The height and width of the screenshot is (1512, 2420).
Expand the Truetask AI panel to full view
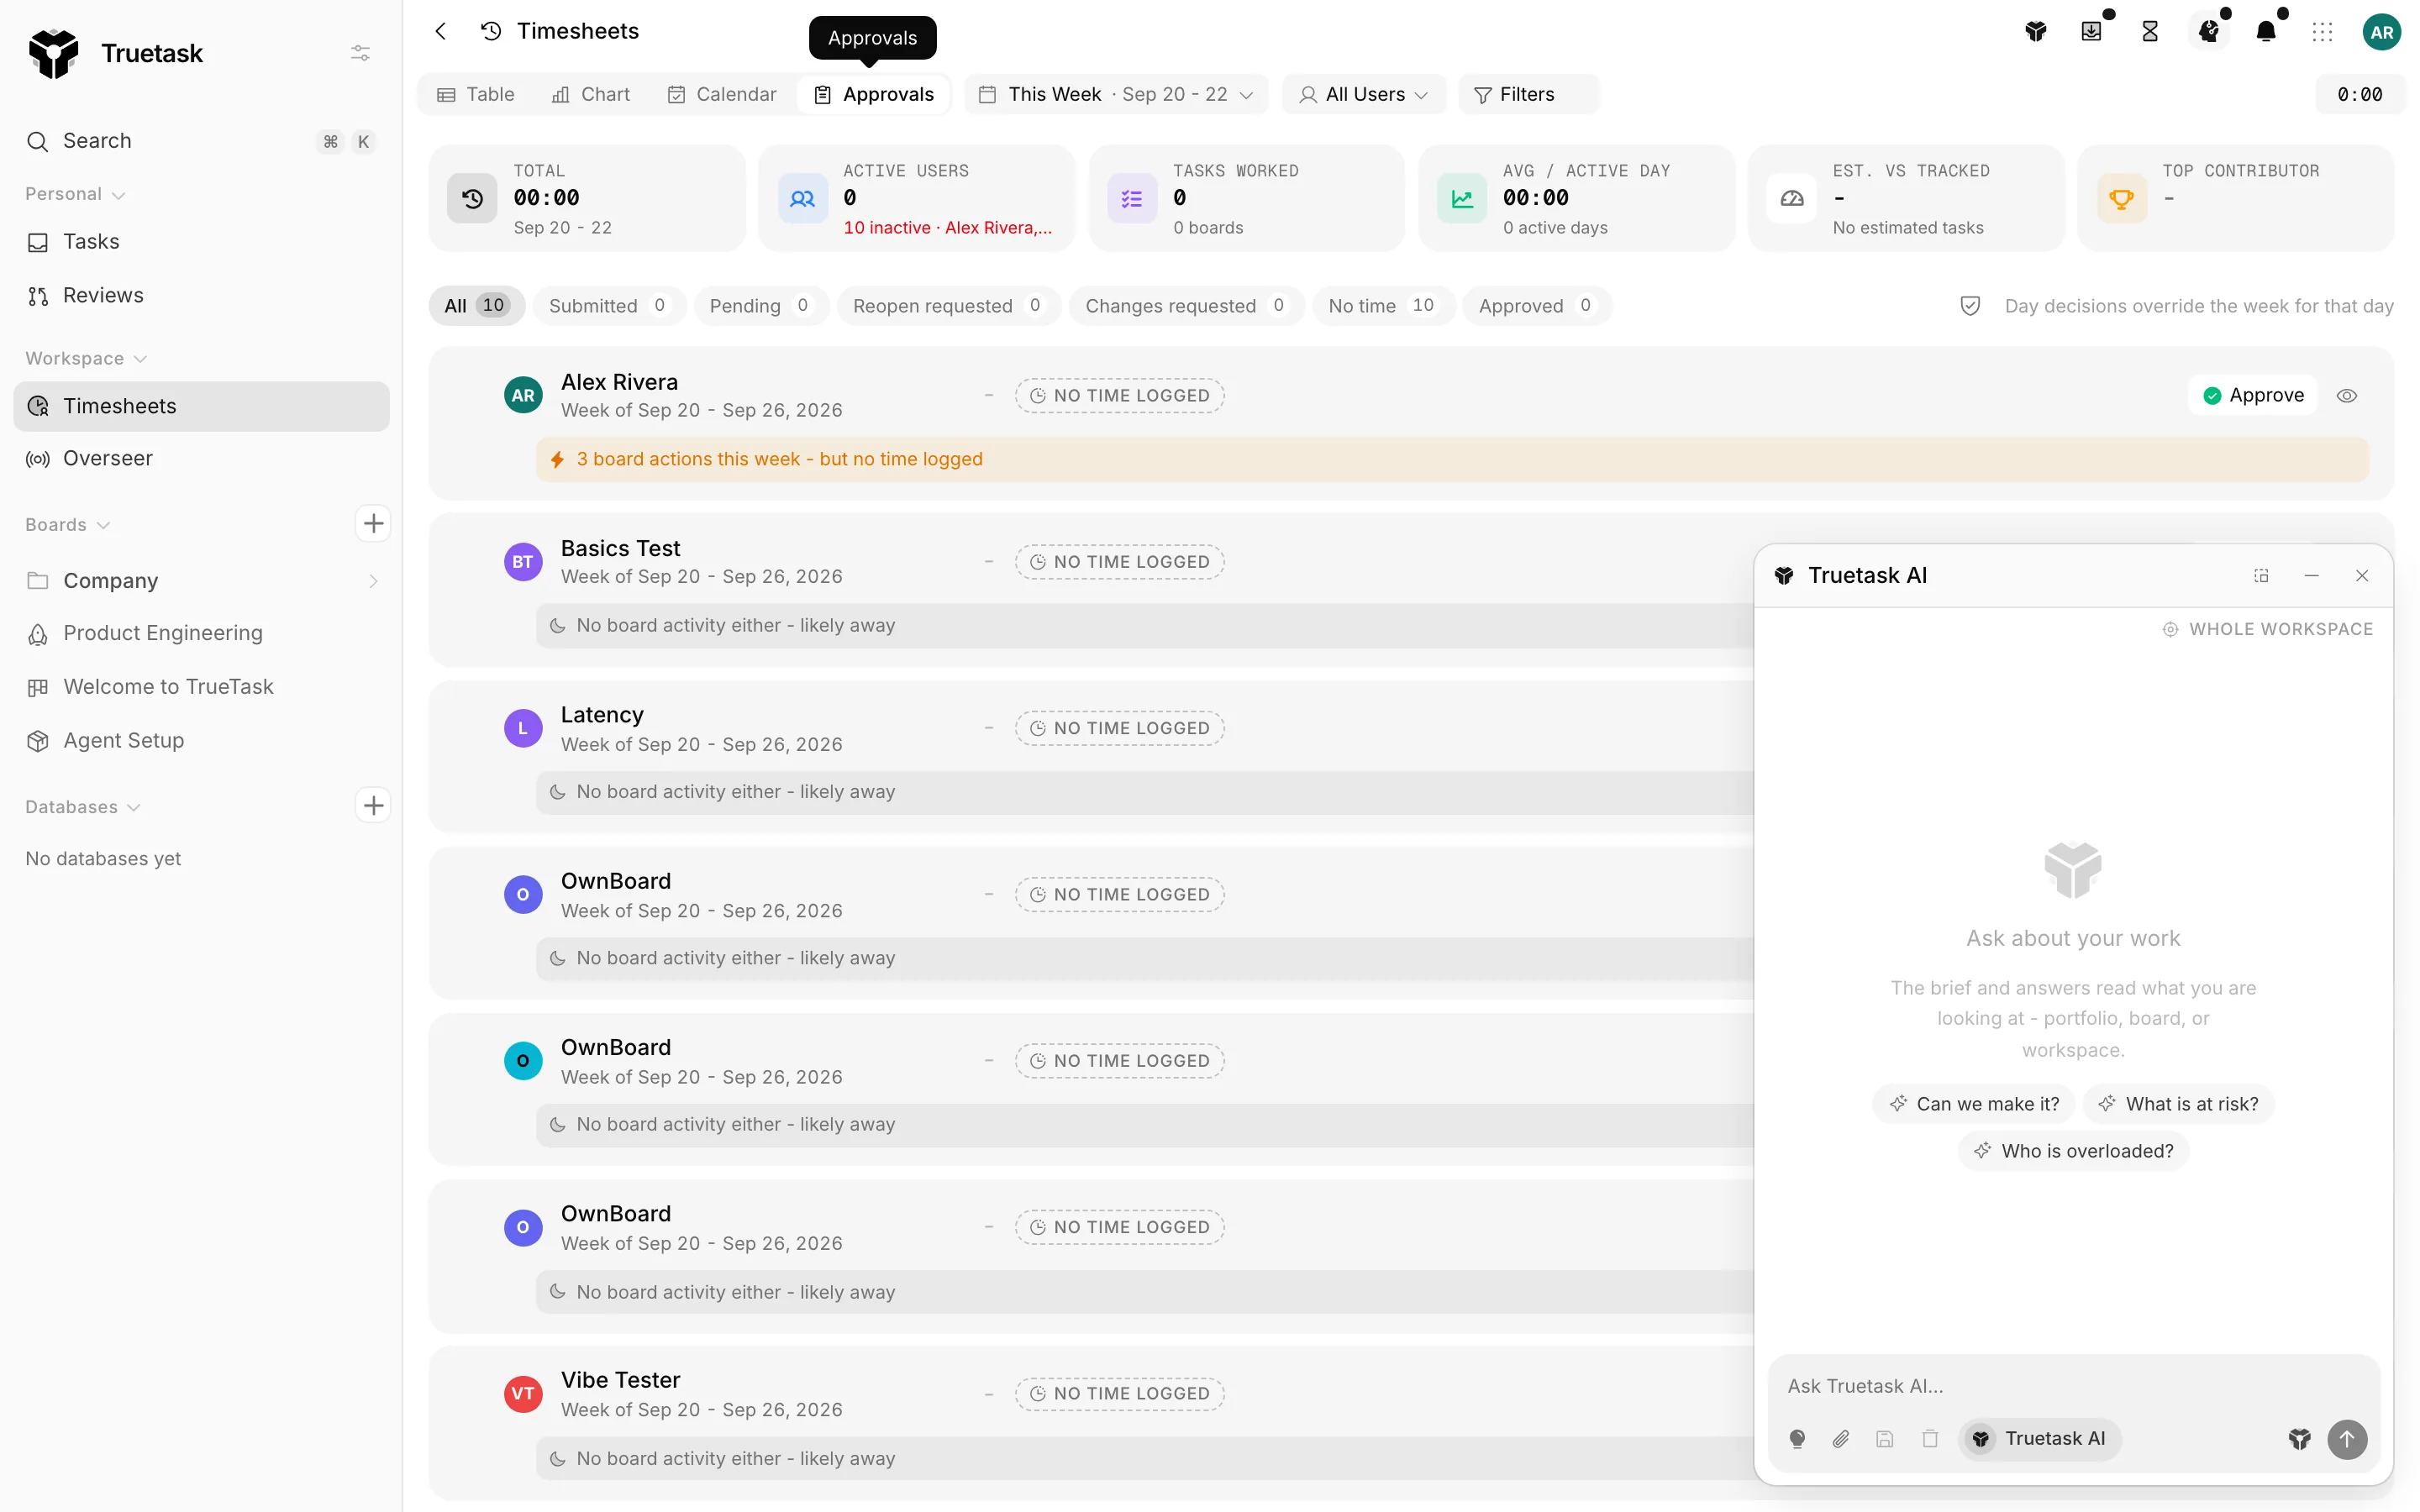(2261, 575)
